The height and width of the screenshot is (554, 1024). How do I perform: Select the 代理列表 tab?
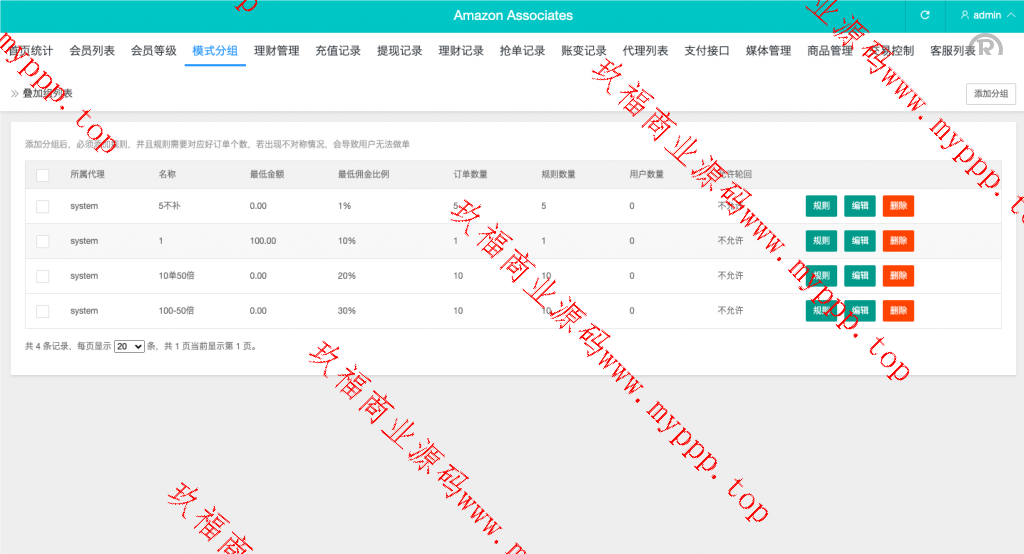[x=645, y=51]
